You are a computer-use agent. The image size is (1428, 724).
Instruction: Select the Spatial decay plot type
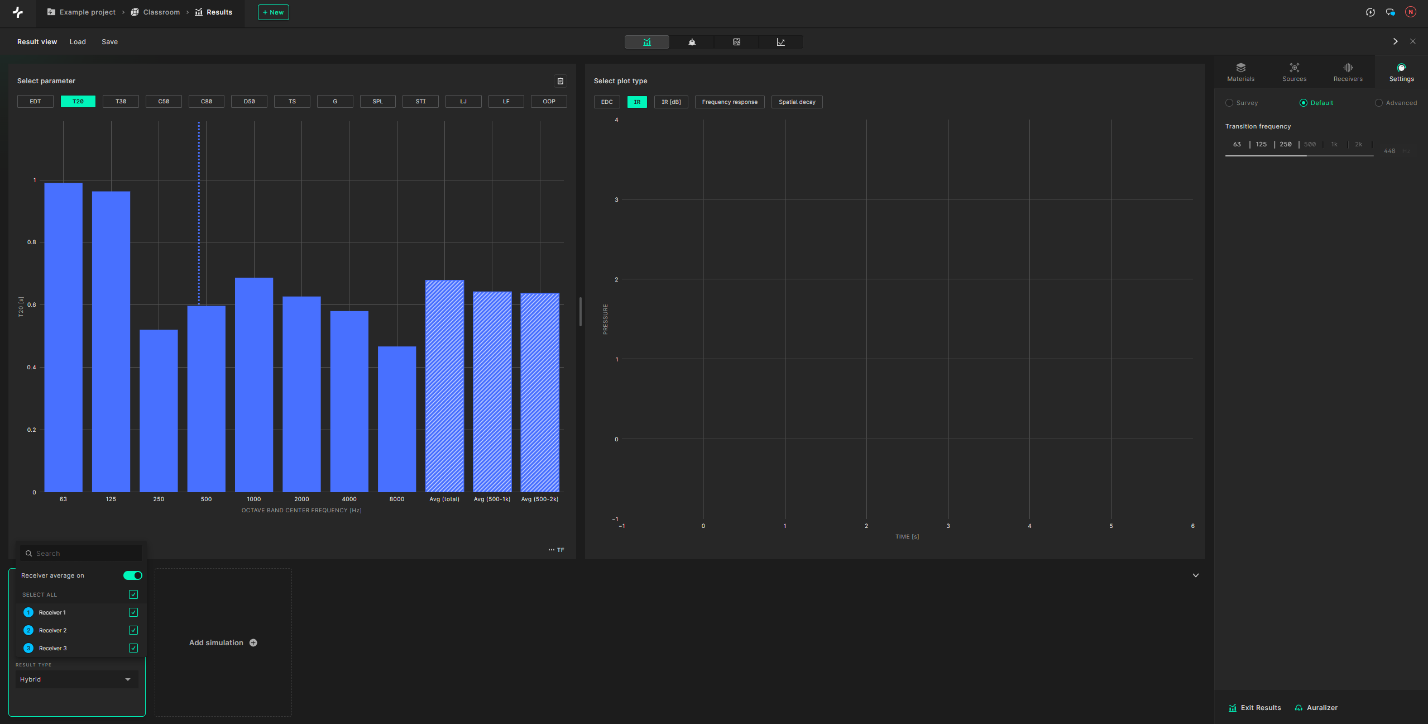[x=797, y=102]
